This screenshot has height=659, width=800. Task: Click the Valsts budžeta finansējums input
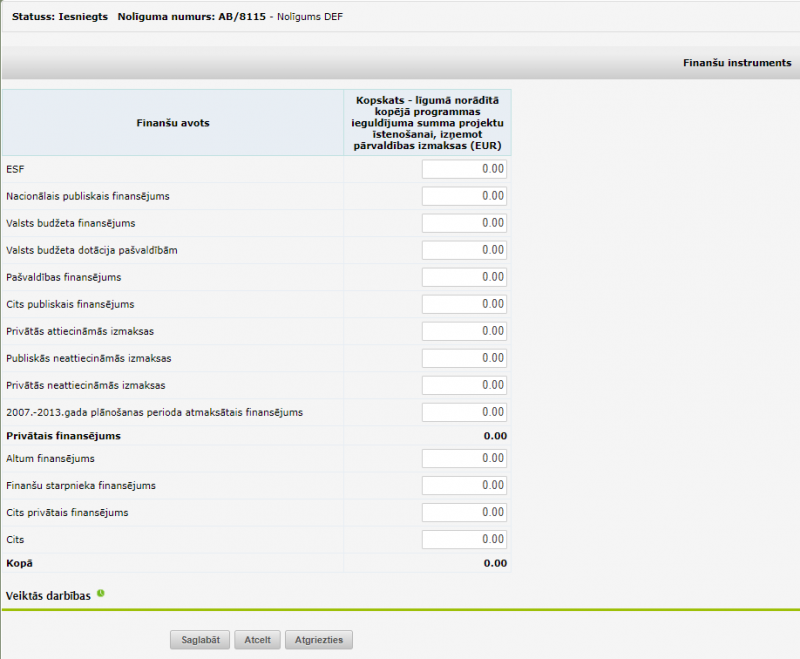tap(464, 223)
